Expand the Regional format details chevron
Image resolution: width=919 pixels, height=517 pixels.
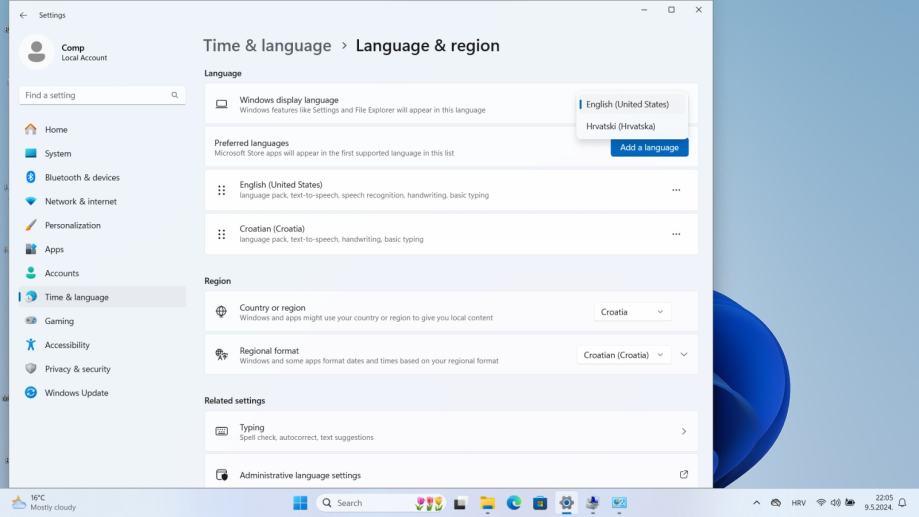(x=684, y=355)
